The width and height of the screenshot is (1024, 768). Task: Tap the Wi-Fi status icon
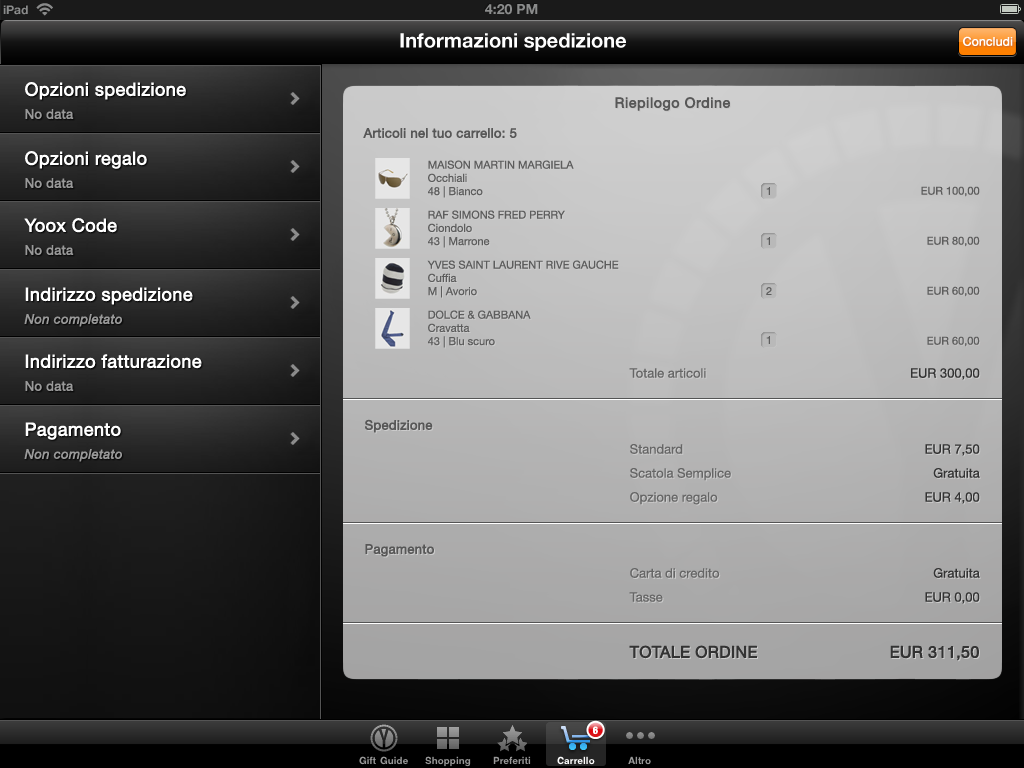[44, 8]
